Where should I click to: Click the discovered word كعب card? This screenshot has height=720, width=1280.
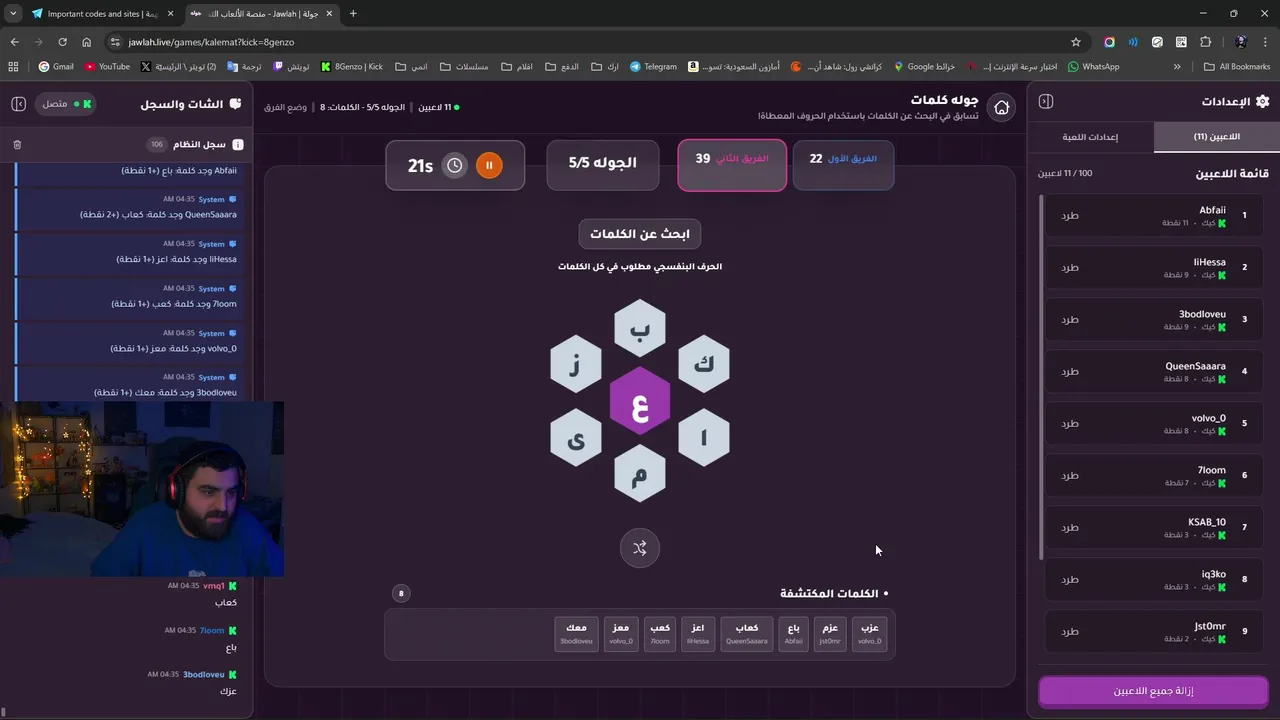point(660,634)
